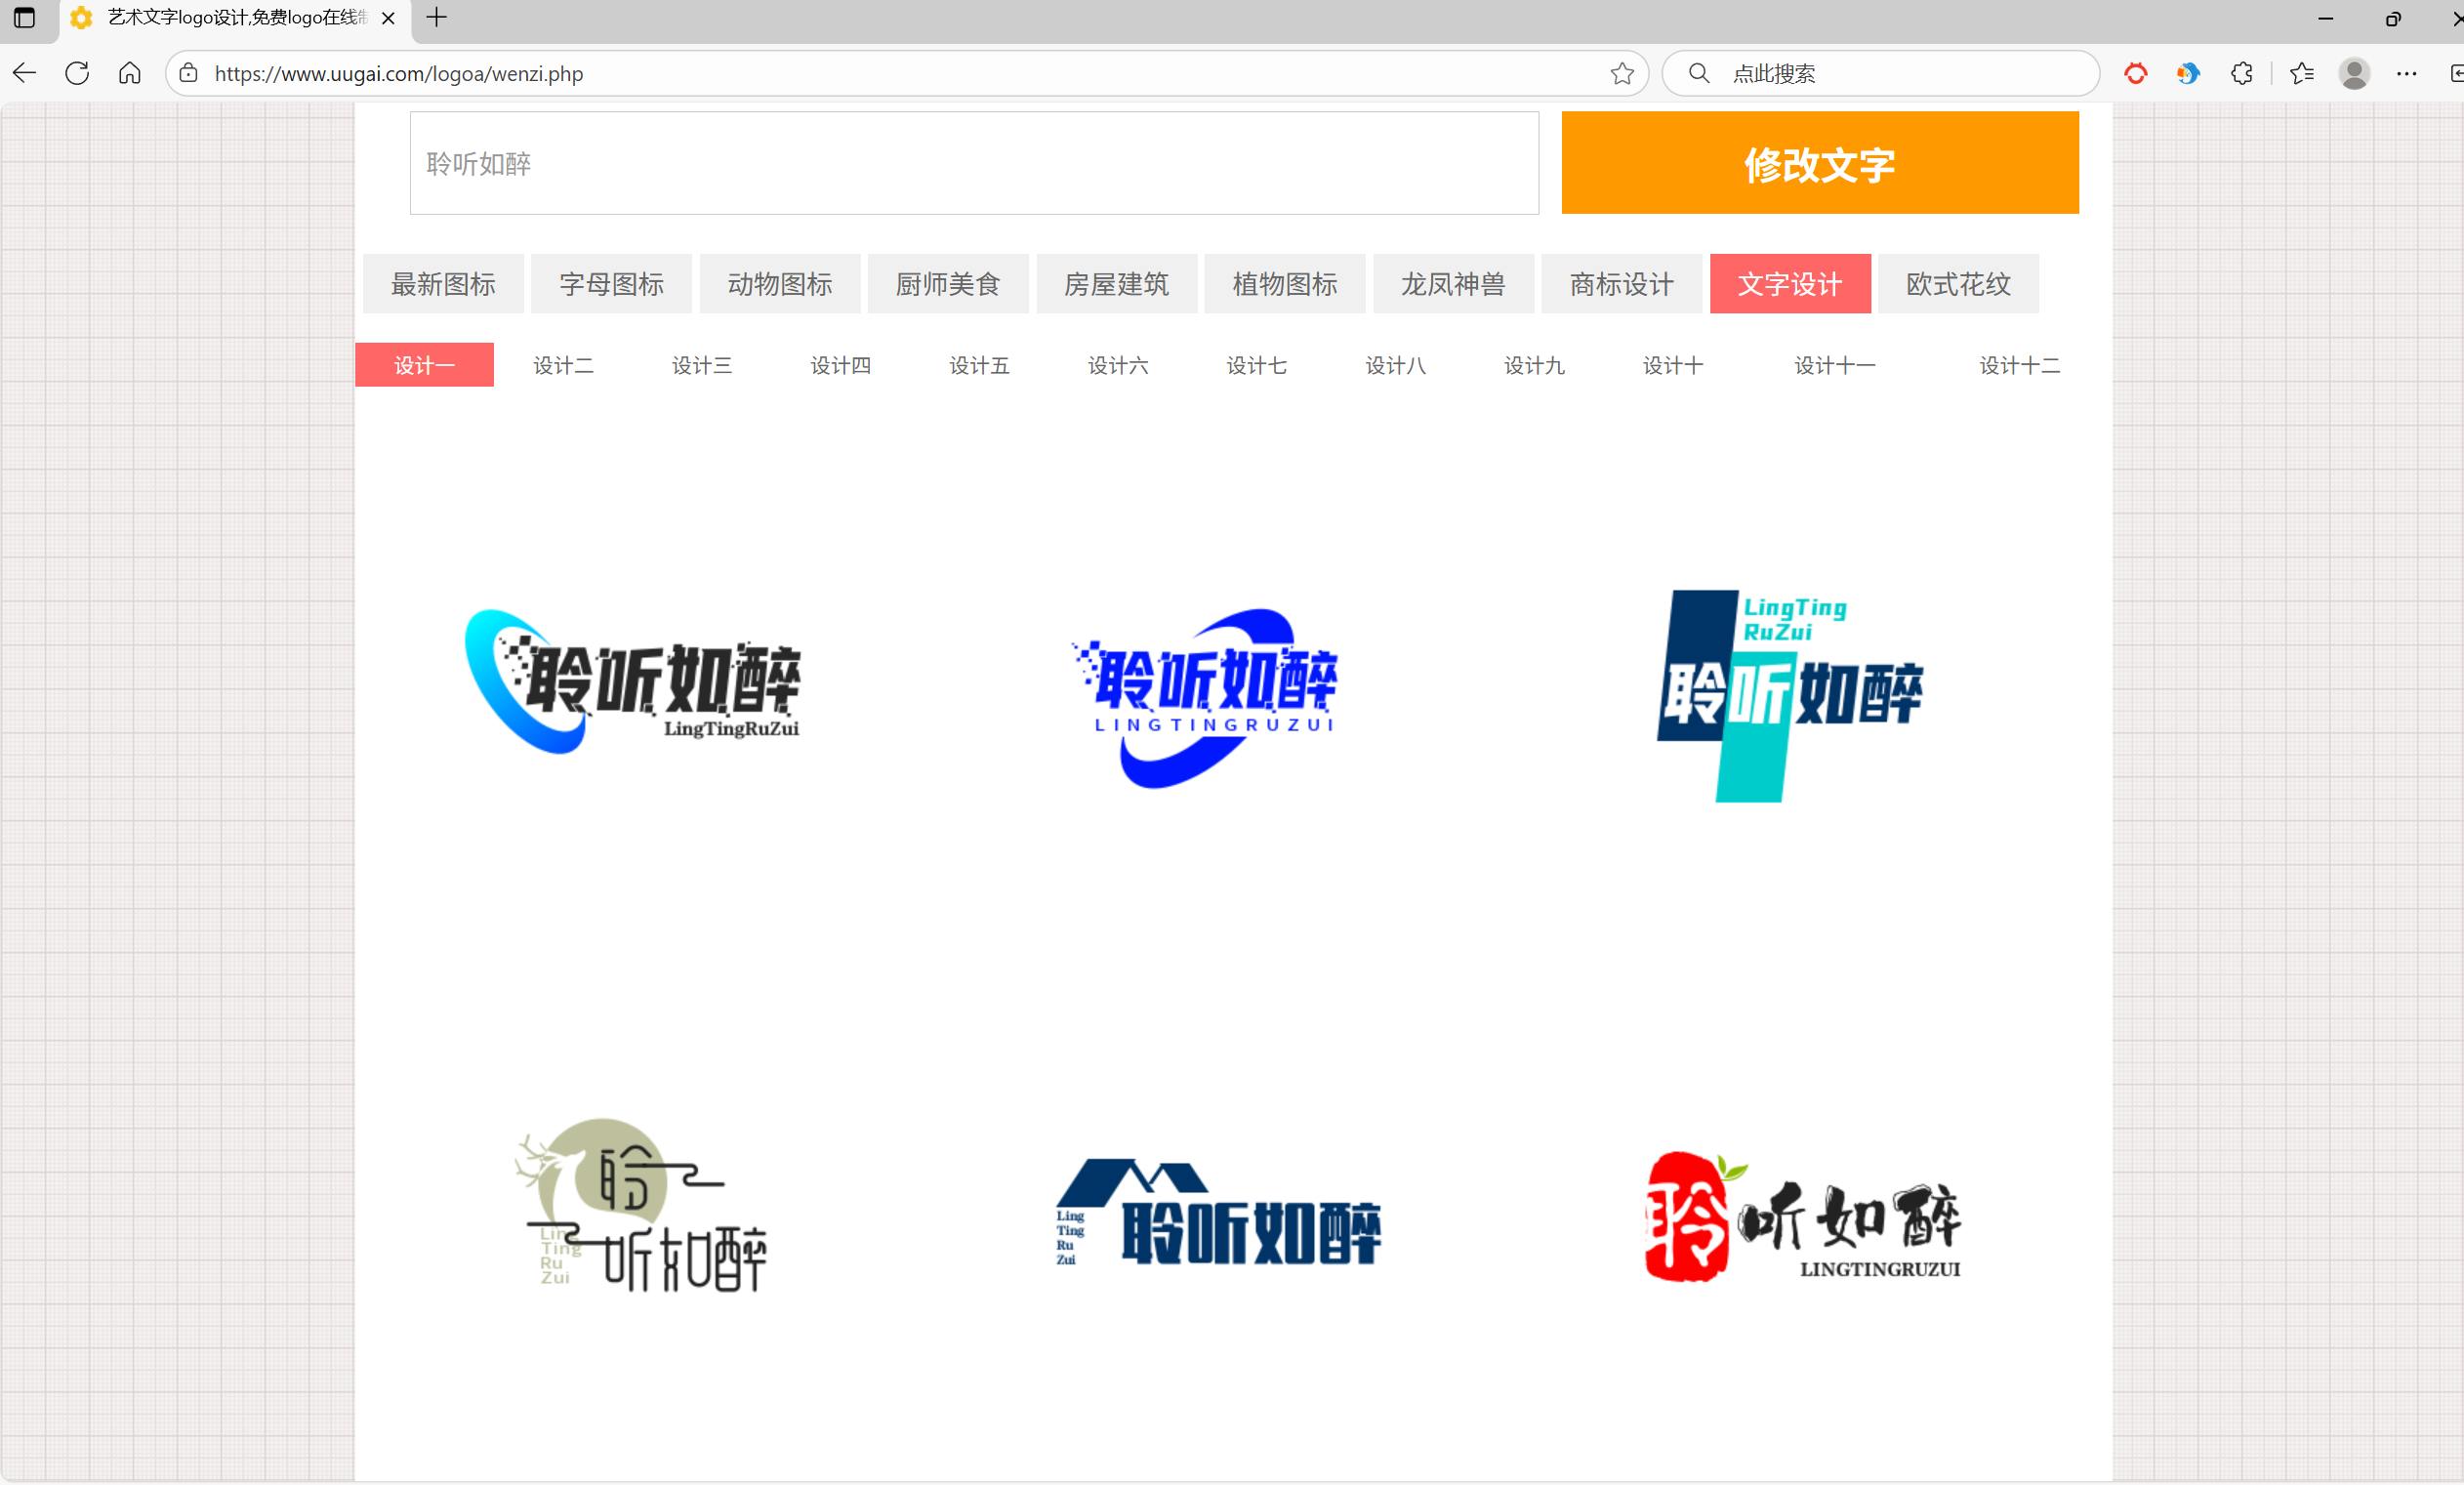Click the 修改文字 orange button

coord(1819,163)
